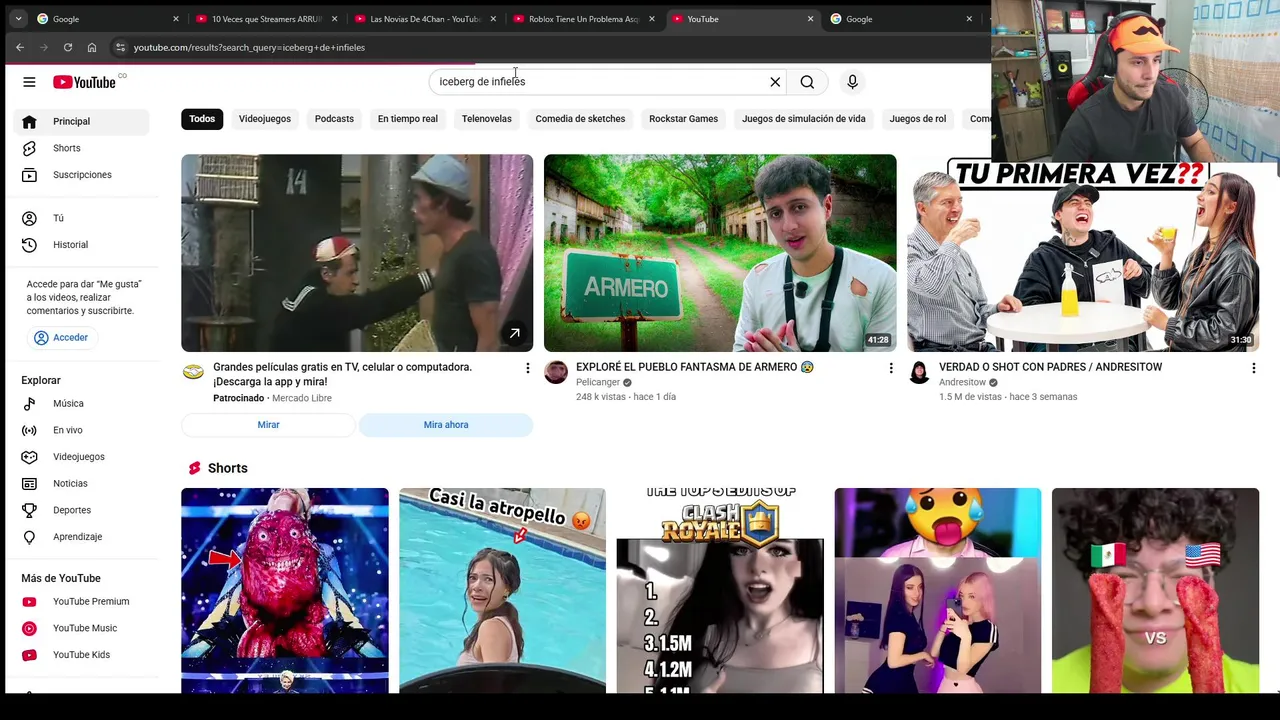Click the Mira ahora button
The width and height of the screenshot is (1280, 720).
(446, 425)
